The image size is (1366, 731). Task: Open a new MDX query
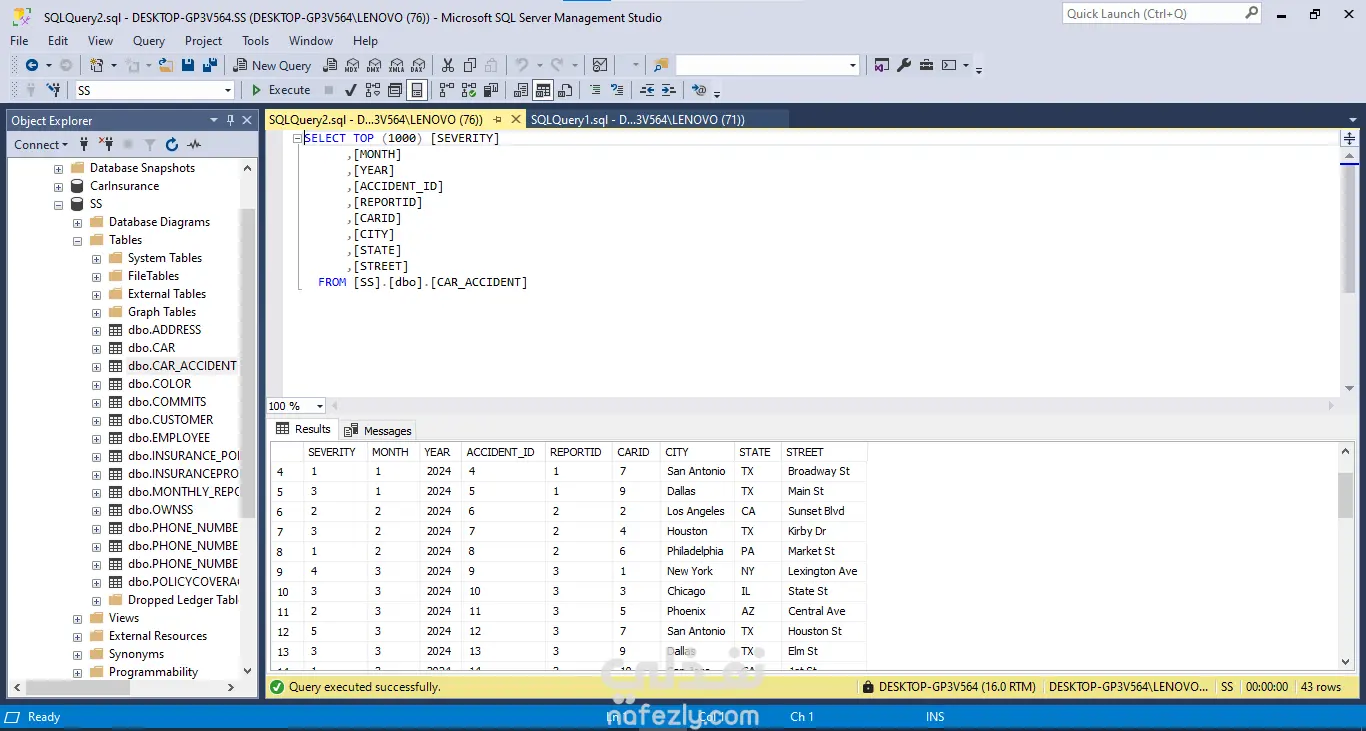click(352, 65)
